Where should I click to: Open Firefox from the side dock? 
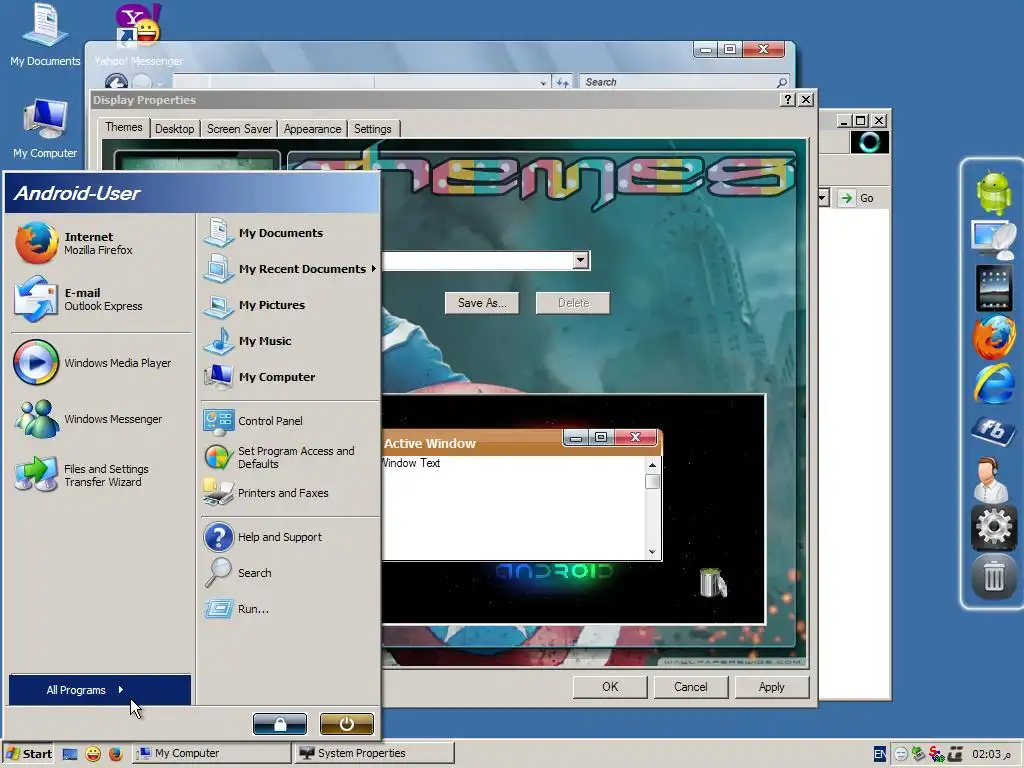(993, 337)
